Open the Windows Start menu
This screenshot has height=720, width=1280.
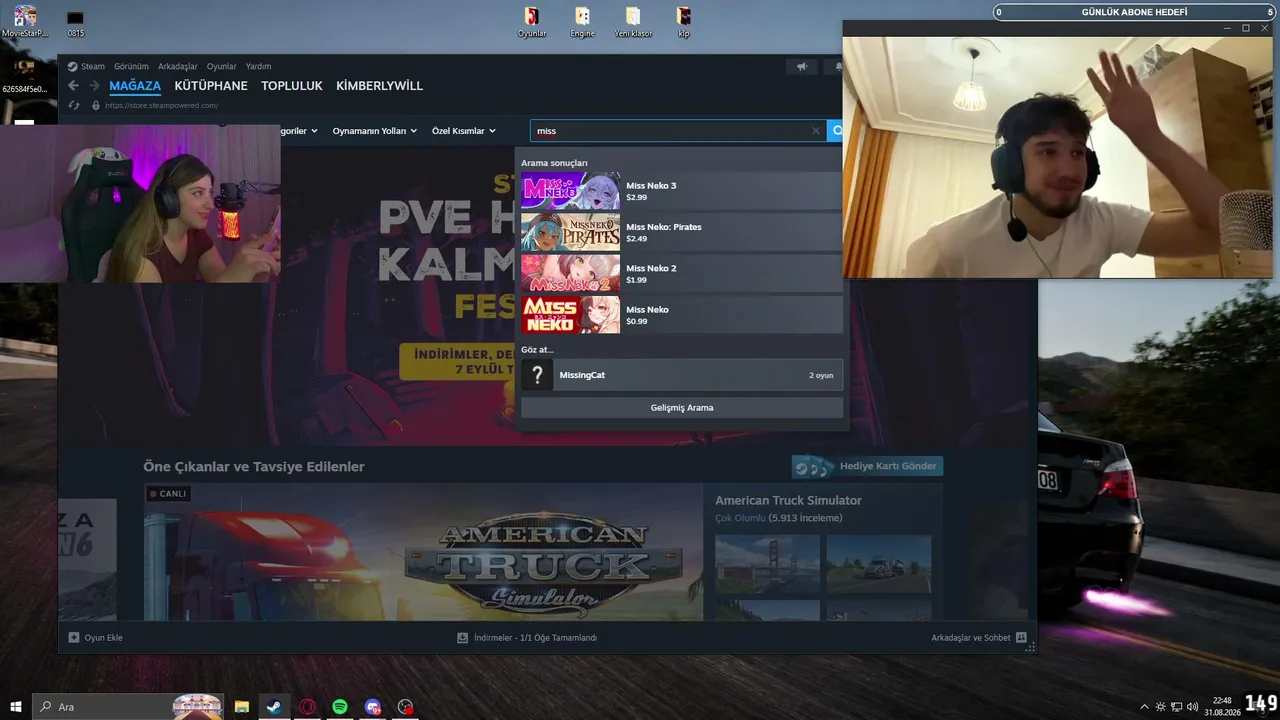[x=16, y=707]
